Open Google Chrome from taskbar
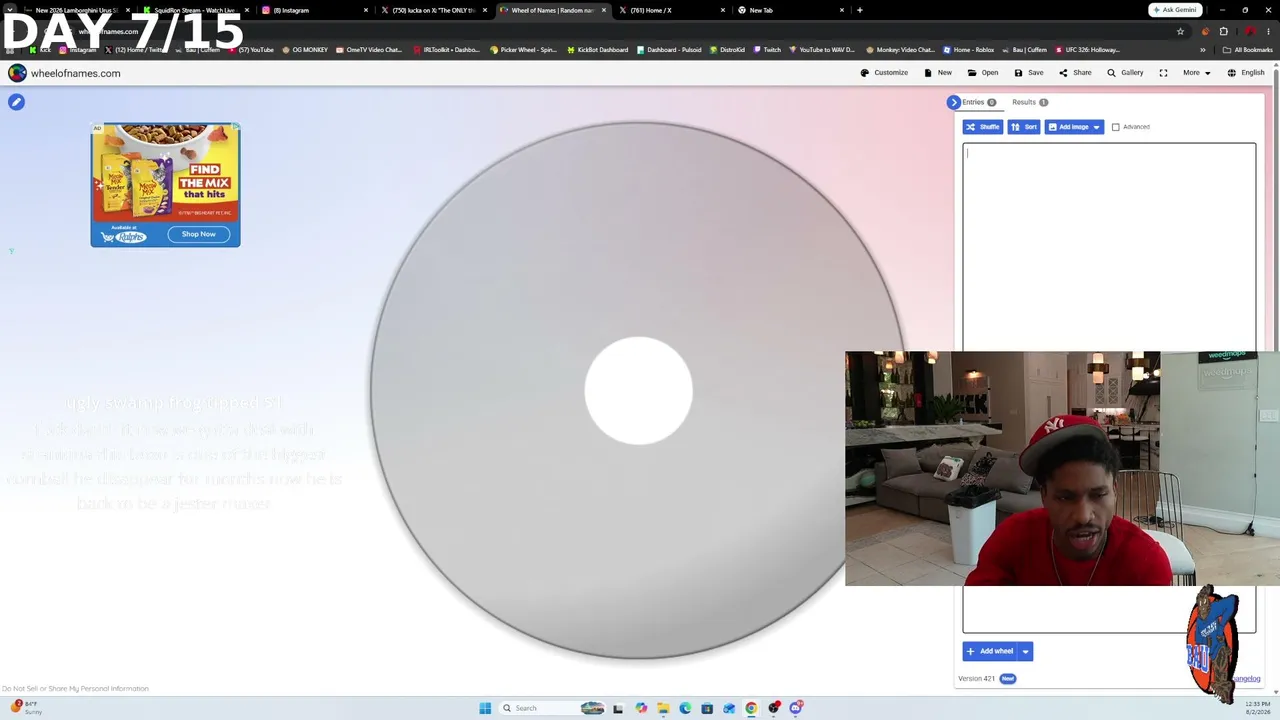This screenshot has width=1280, height=720. tap(751, 708)
